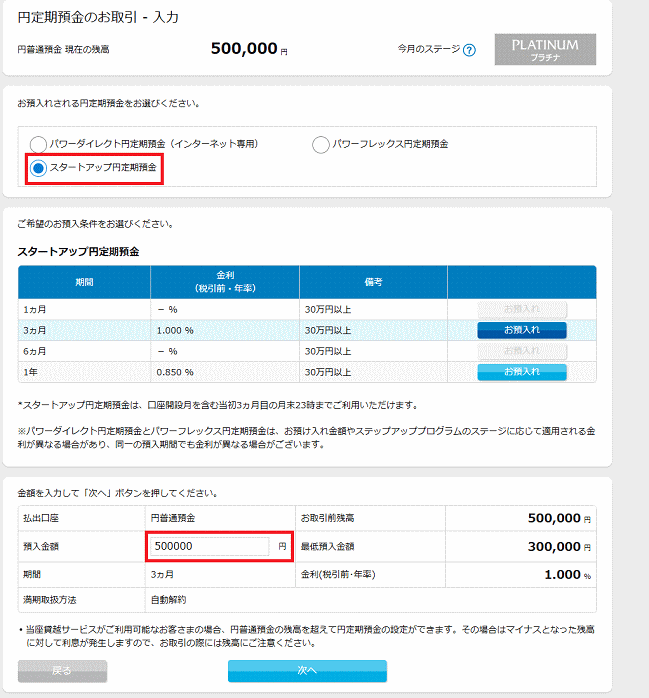Screen dimensions: 649x698
Task: Click the 最低預入金額 300,000 value
Action: (x=555, y=547)
